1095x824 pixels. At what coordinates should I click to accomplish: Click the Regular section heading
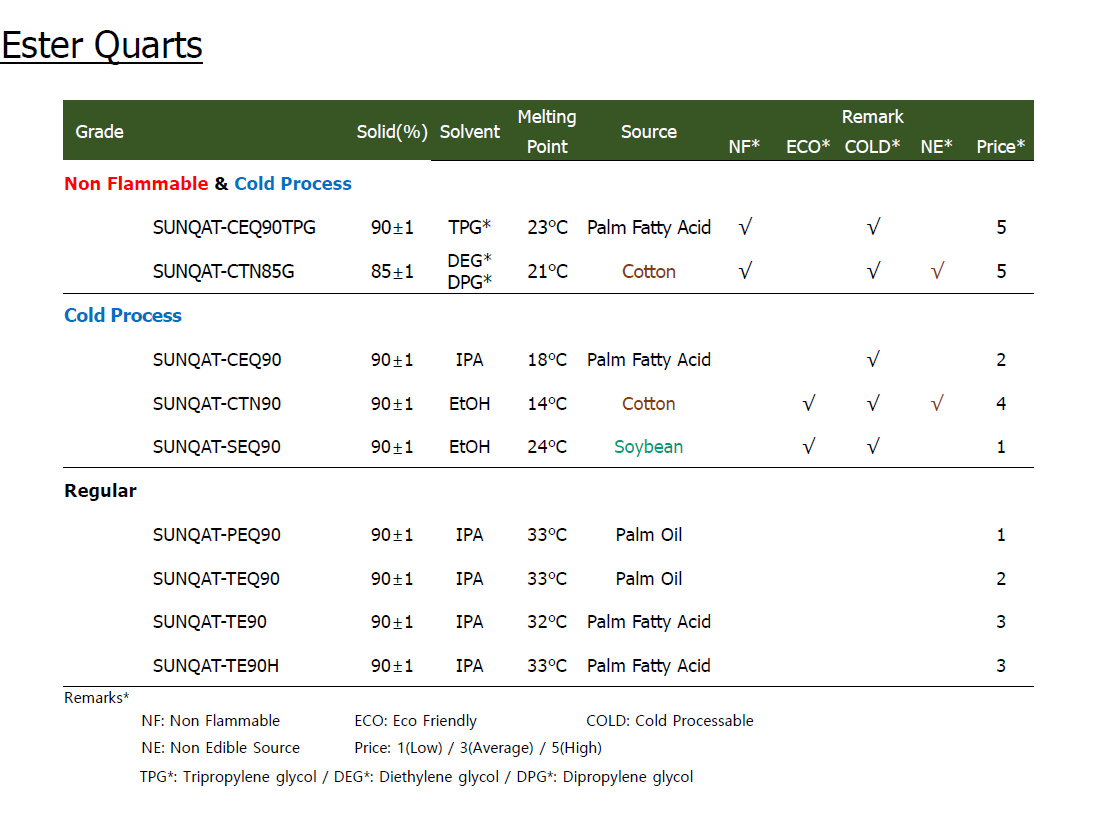click(100, 491)
